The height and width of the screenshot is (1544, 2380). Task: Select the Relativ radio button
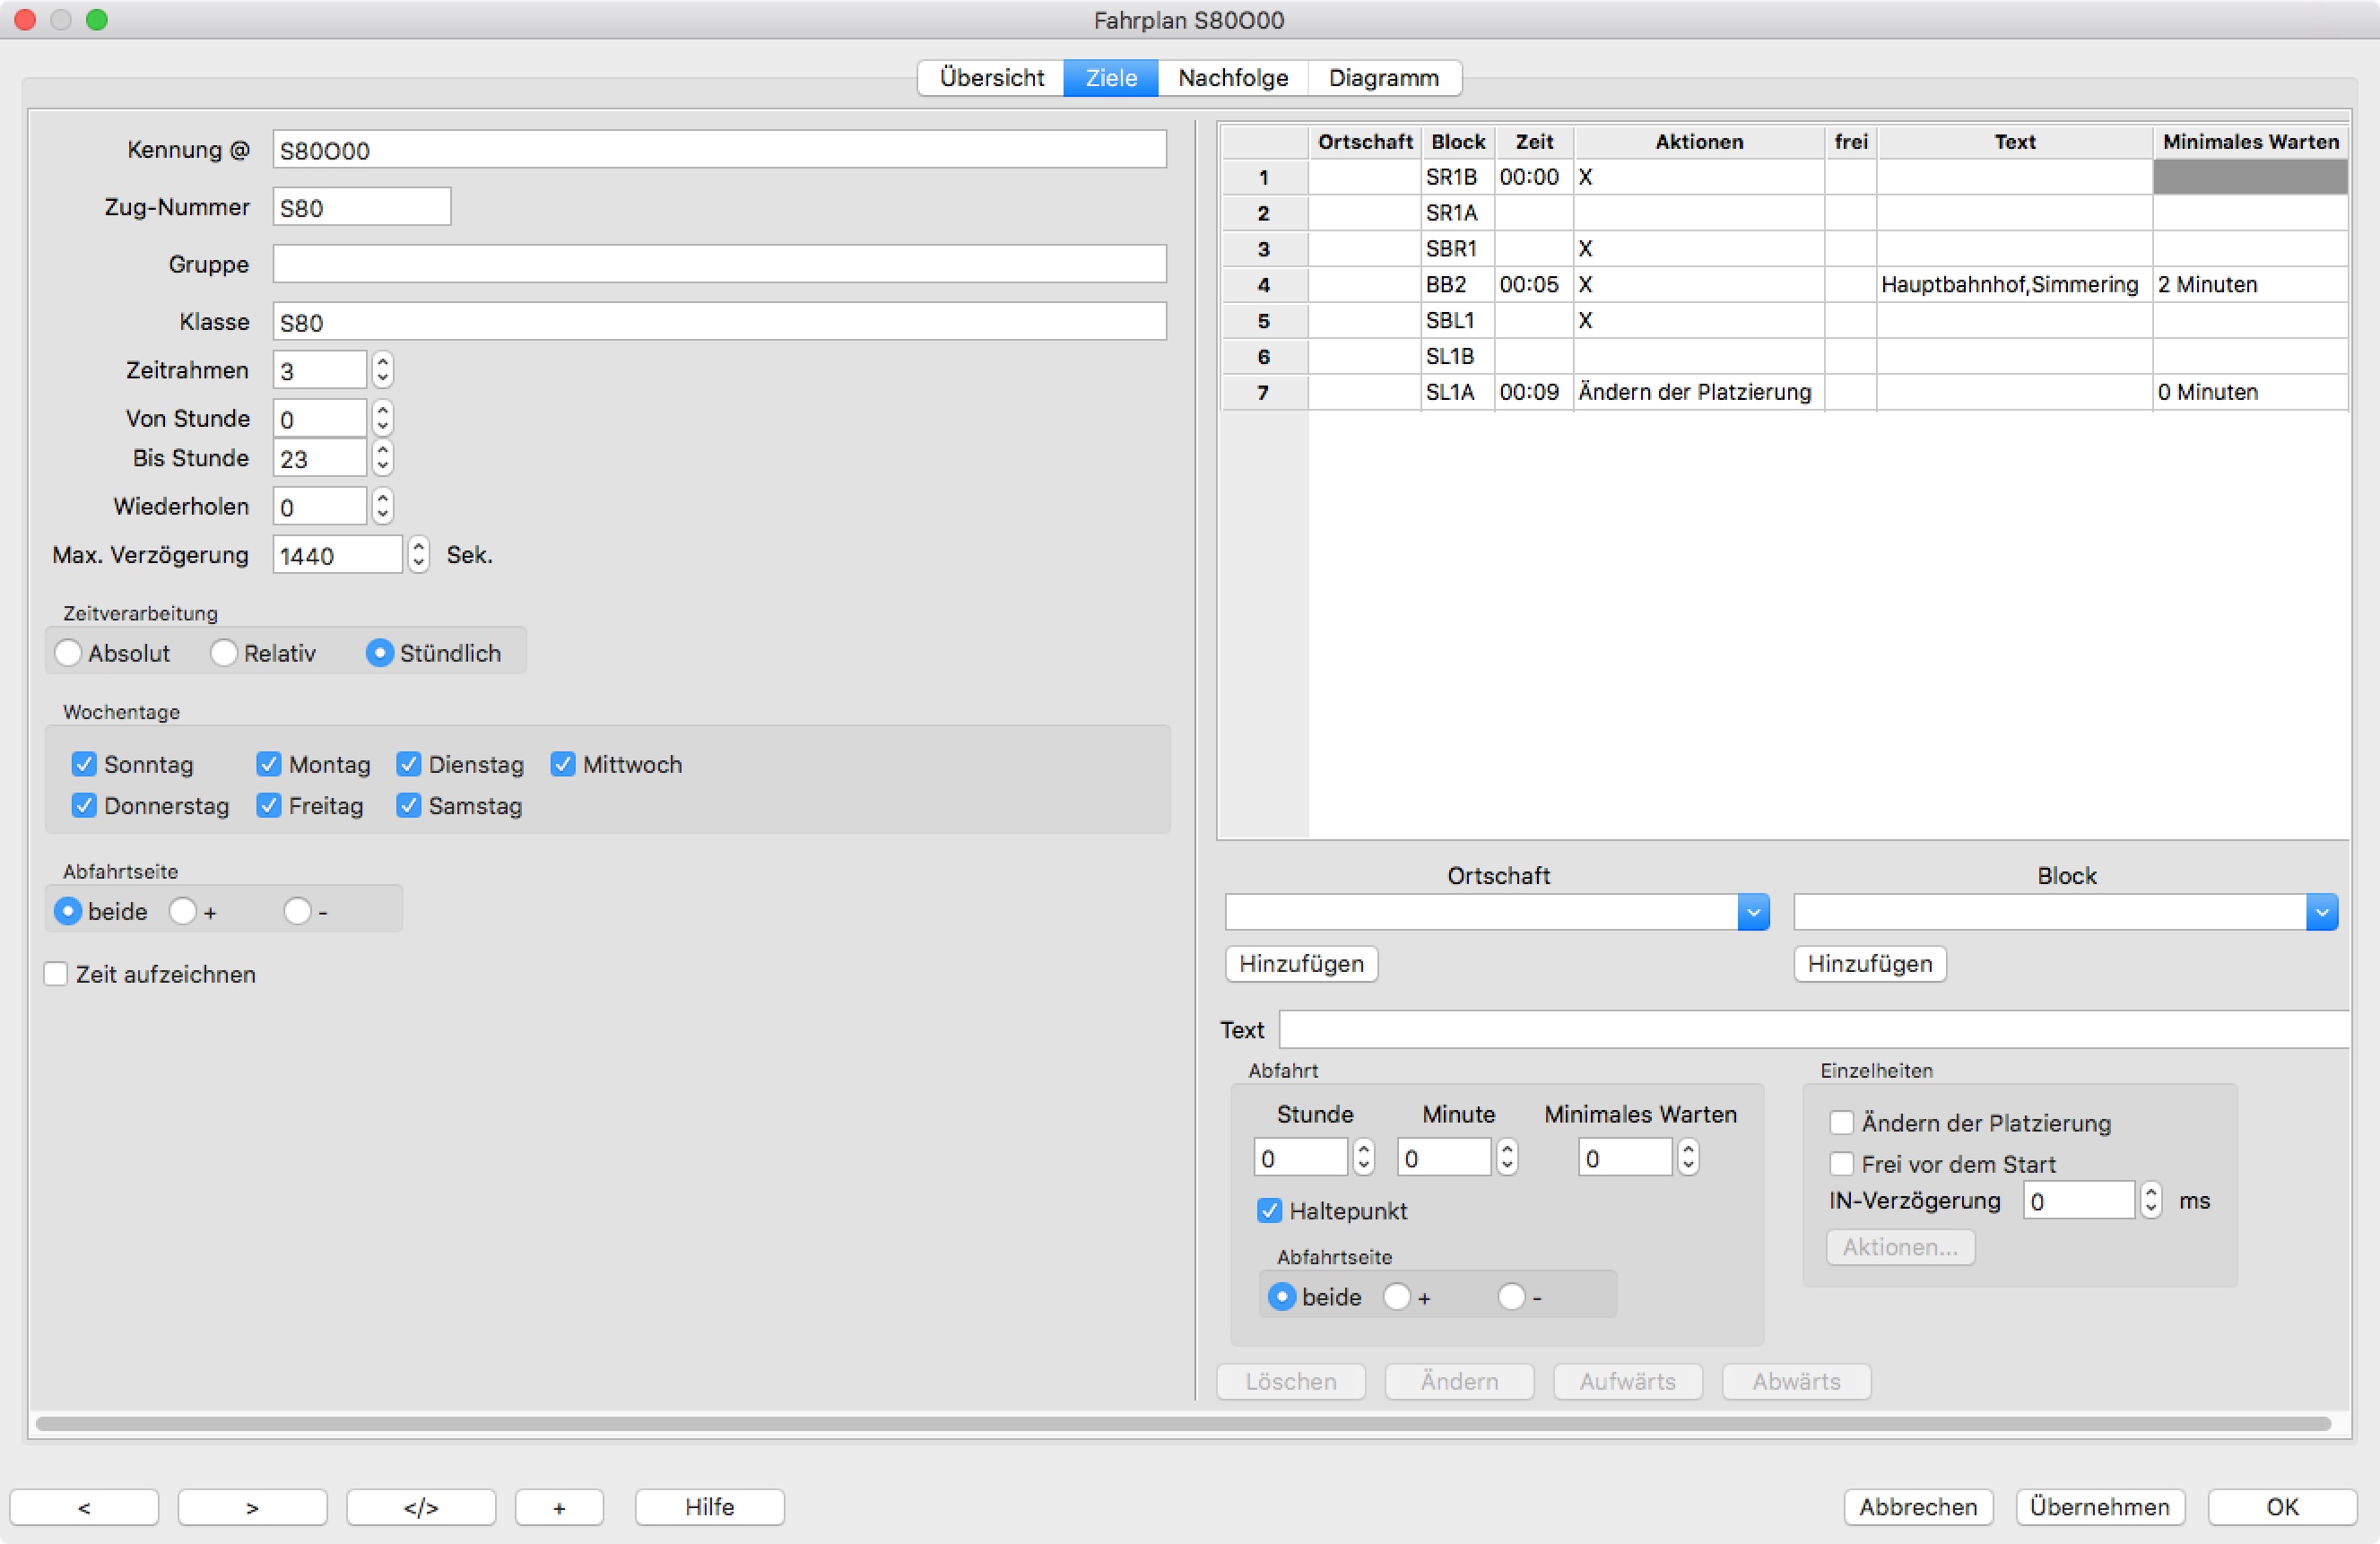point(224,653)
